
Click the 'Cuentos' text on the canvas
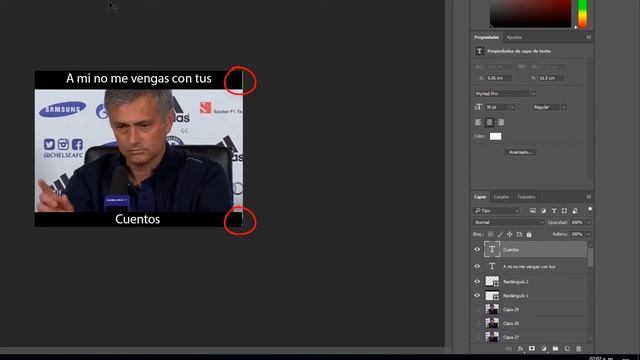pos(138,219)
